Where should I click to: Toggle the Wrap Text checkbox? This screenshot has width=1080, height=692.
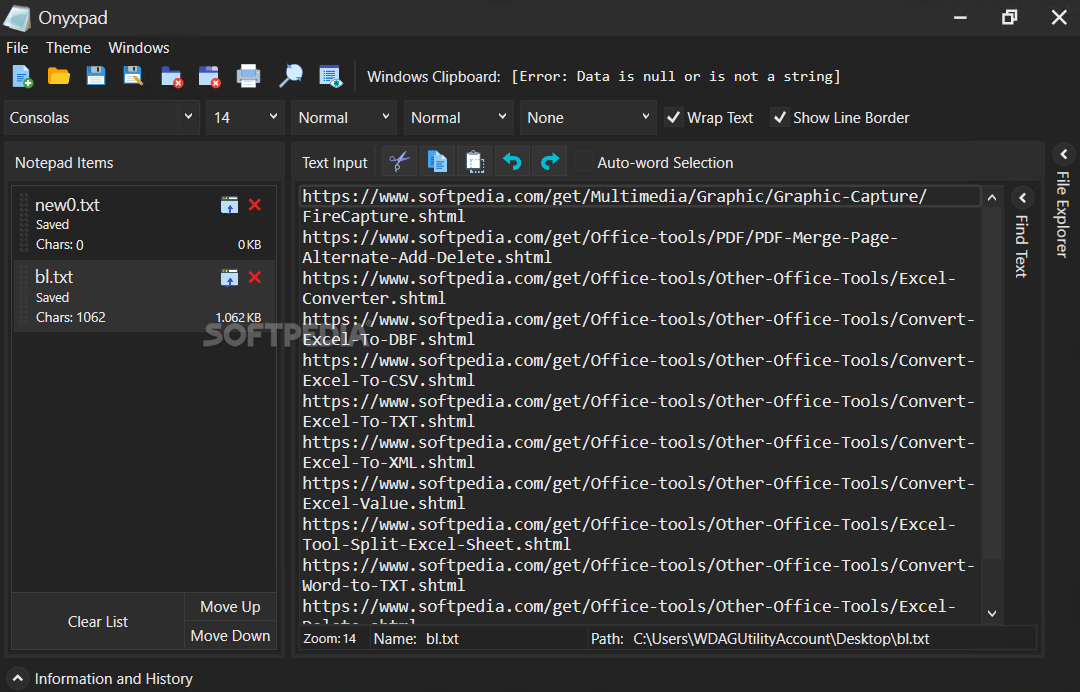point(674,118)
